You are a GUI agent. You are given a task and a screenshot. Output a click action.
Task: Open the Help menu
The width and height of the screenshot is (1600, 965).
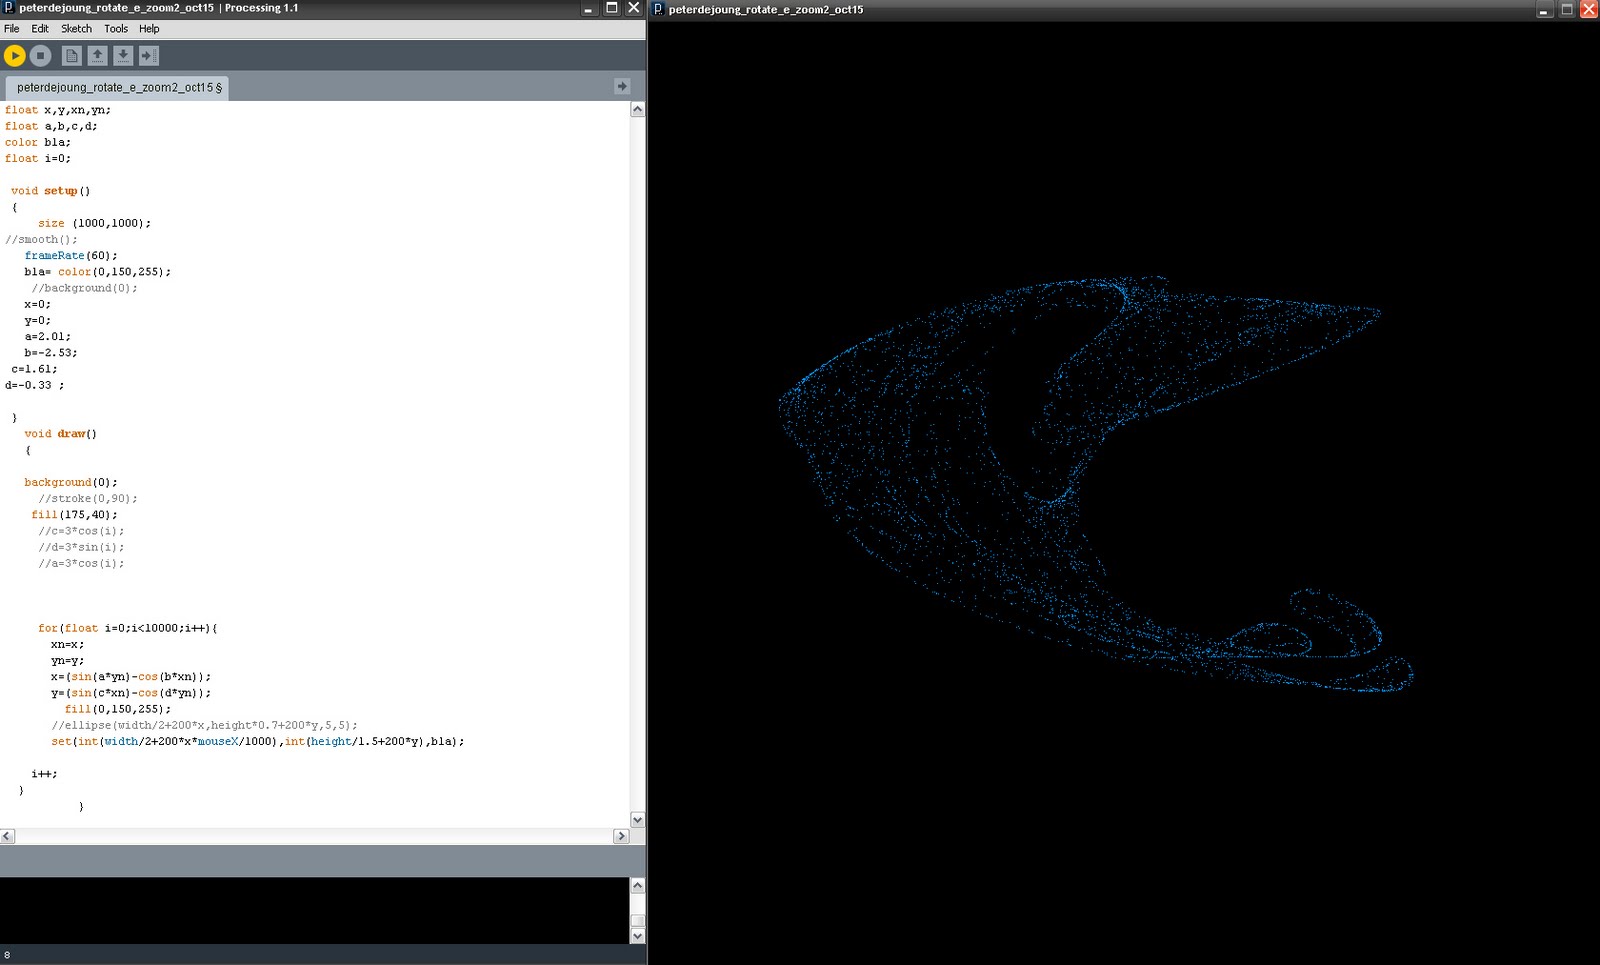coord(149,28)
